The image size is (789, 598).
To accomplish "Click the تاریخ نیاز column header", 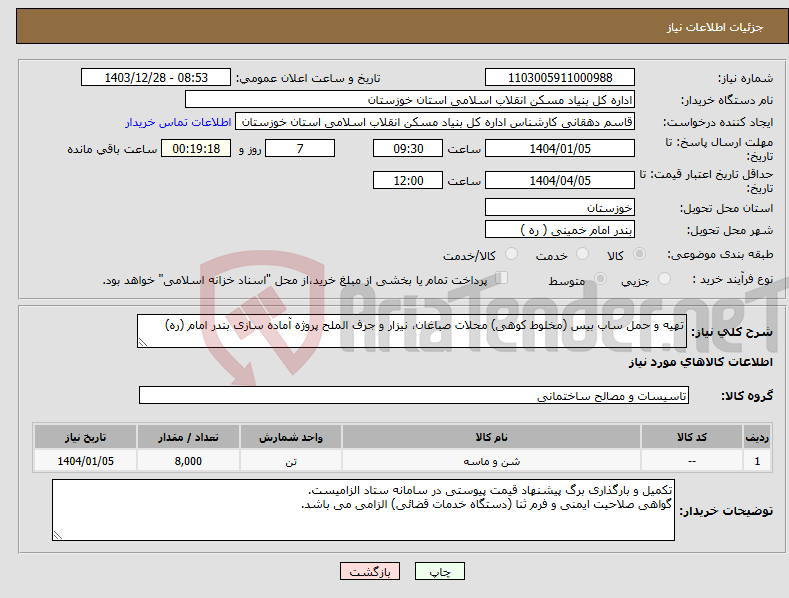I will 86,437.
